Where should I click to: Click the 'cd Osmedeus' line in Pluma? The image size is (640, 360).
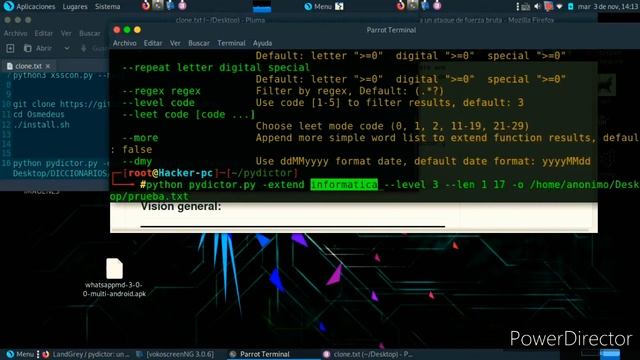pyautogui.click(x=38, y=114)
